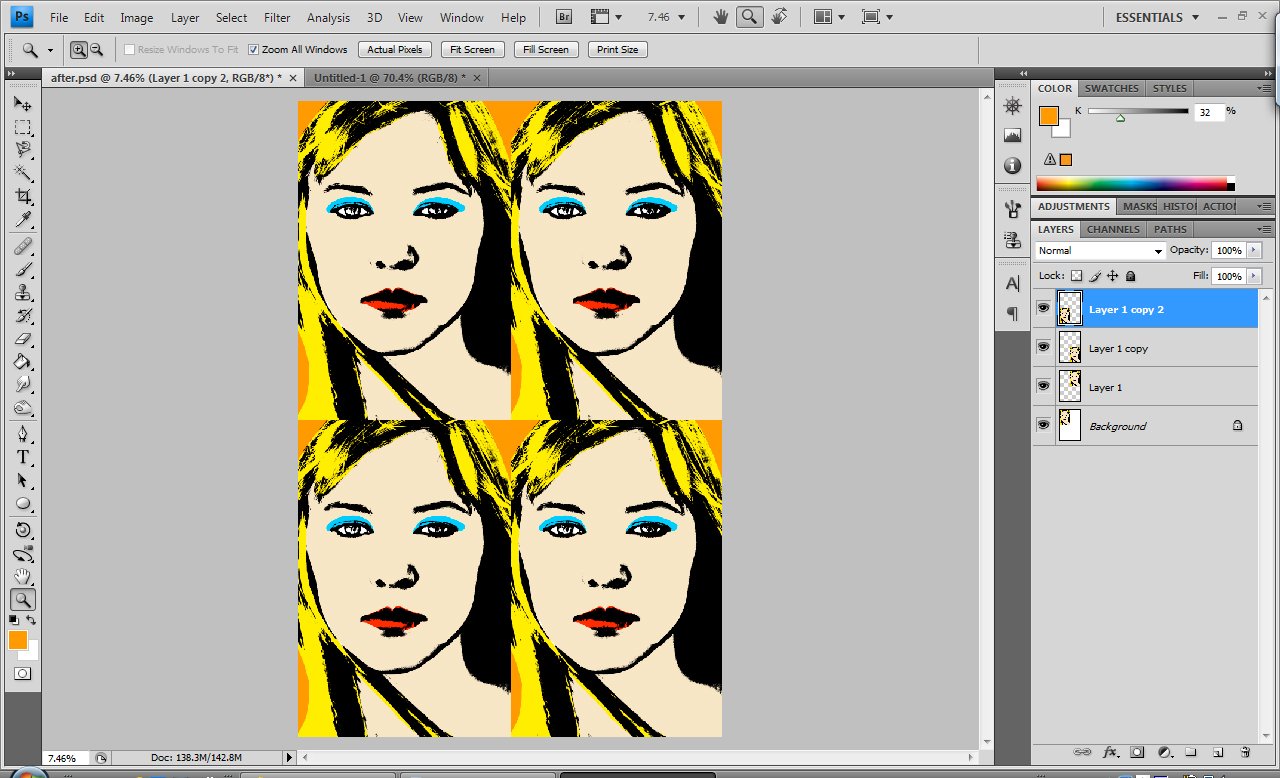The height and width of the screenshot is (778, 1280).
Task: Open the Filter menu
Action: (x=277, y=18)
